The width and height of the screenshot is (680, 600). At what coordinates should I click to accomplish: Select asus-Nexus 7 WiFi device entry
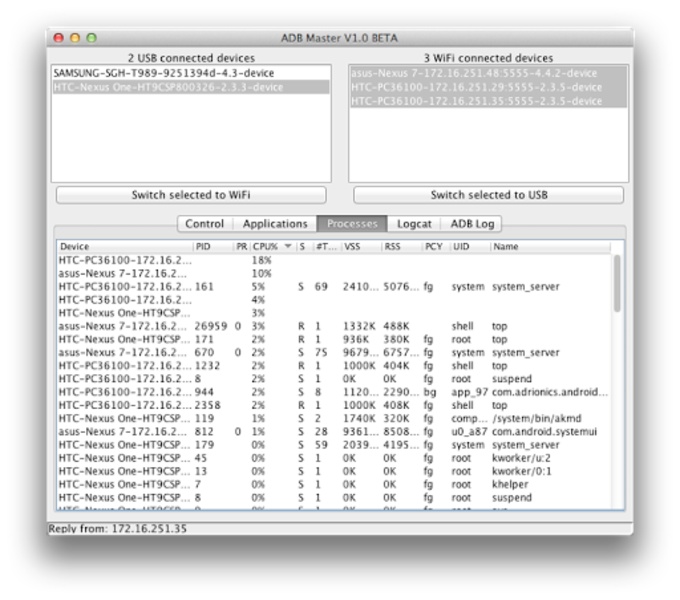tap(488, 73)
